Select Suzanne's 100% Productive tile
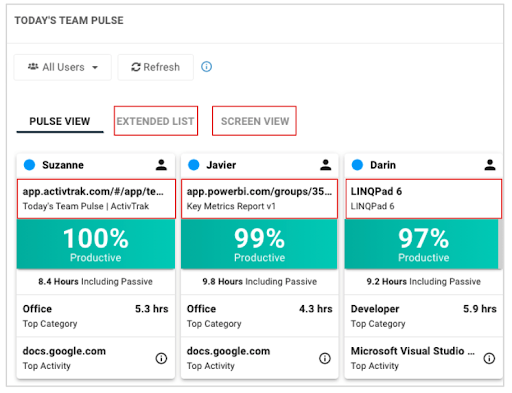Image resolution: width=512 pixels, height=393 pixels. click(x=96, y=244)
